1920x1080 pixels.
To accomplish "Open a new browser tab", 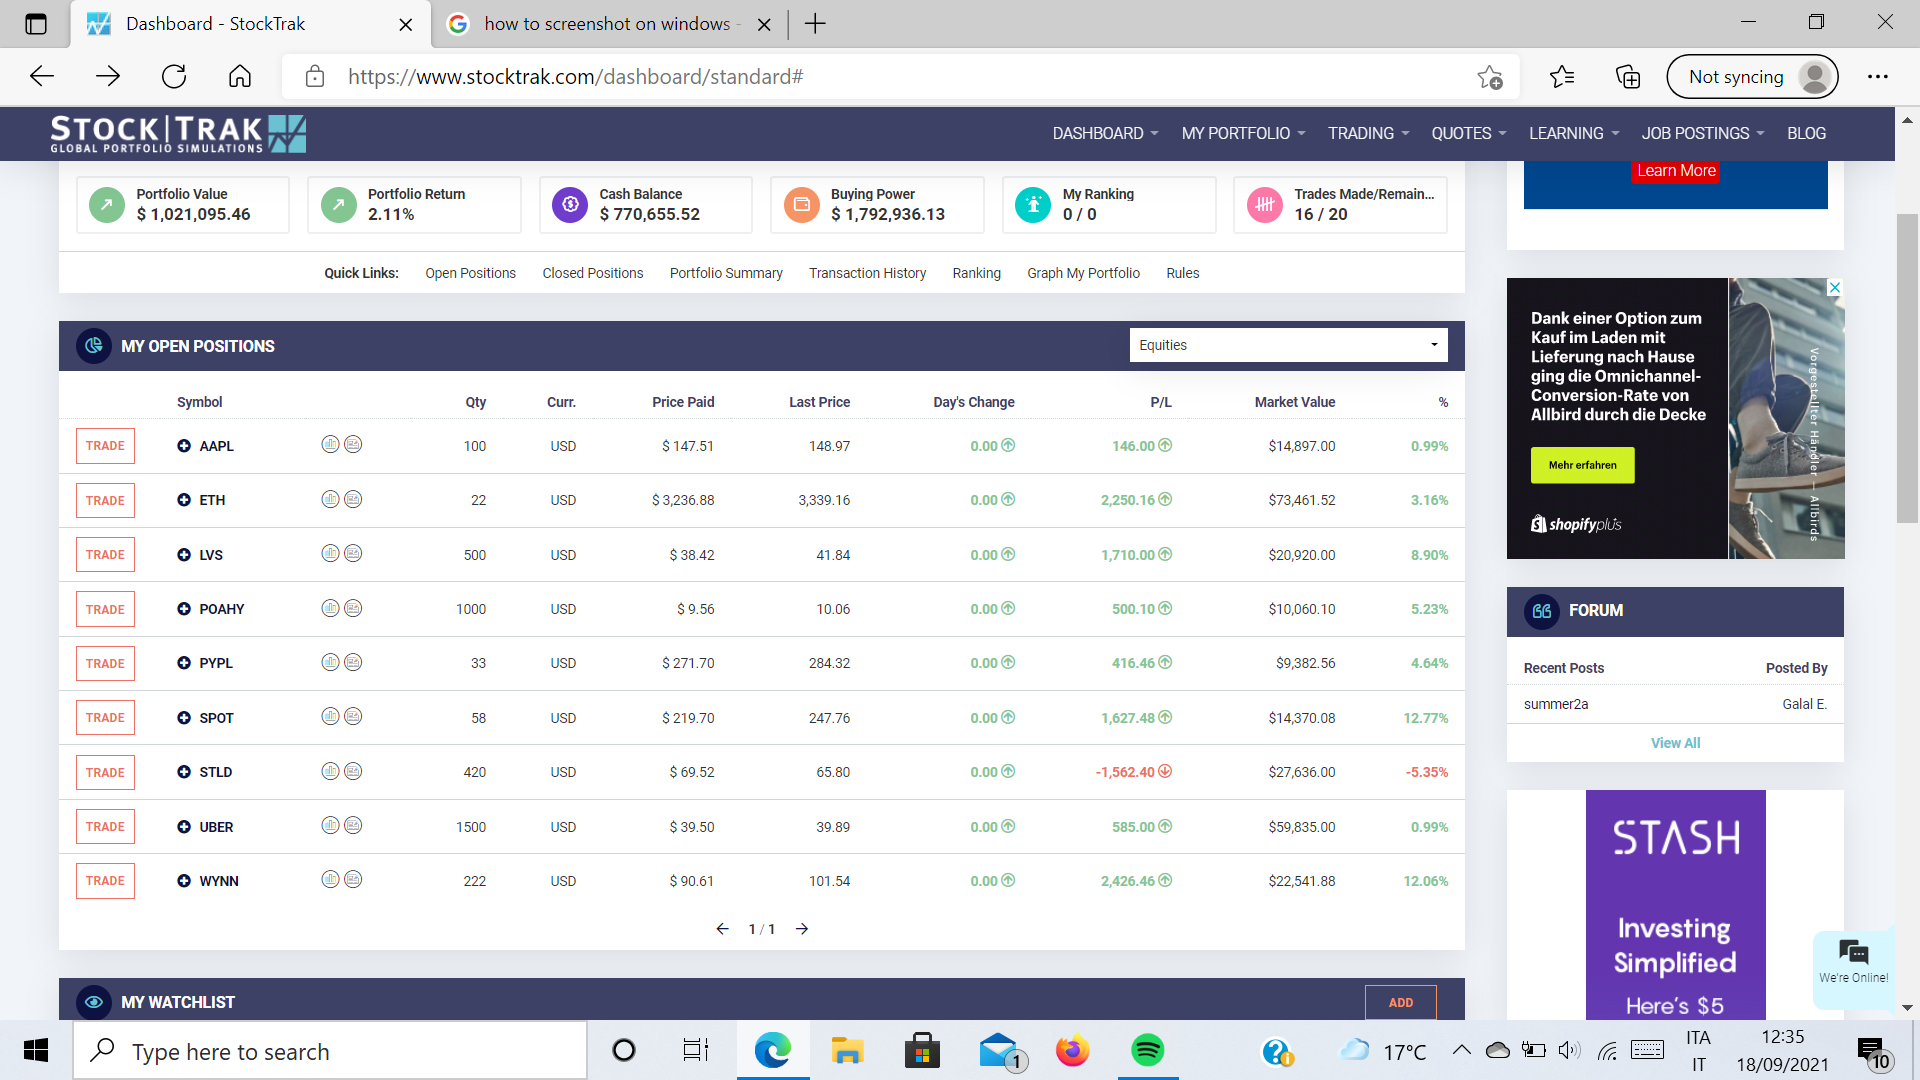I will (815, 24).
